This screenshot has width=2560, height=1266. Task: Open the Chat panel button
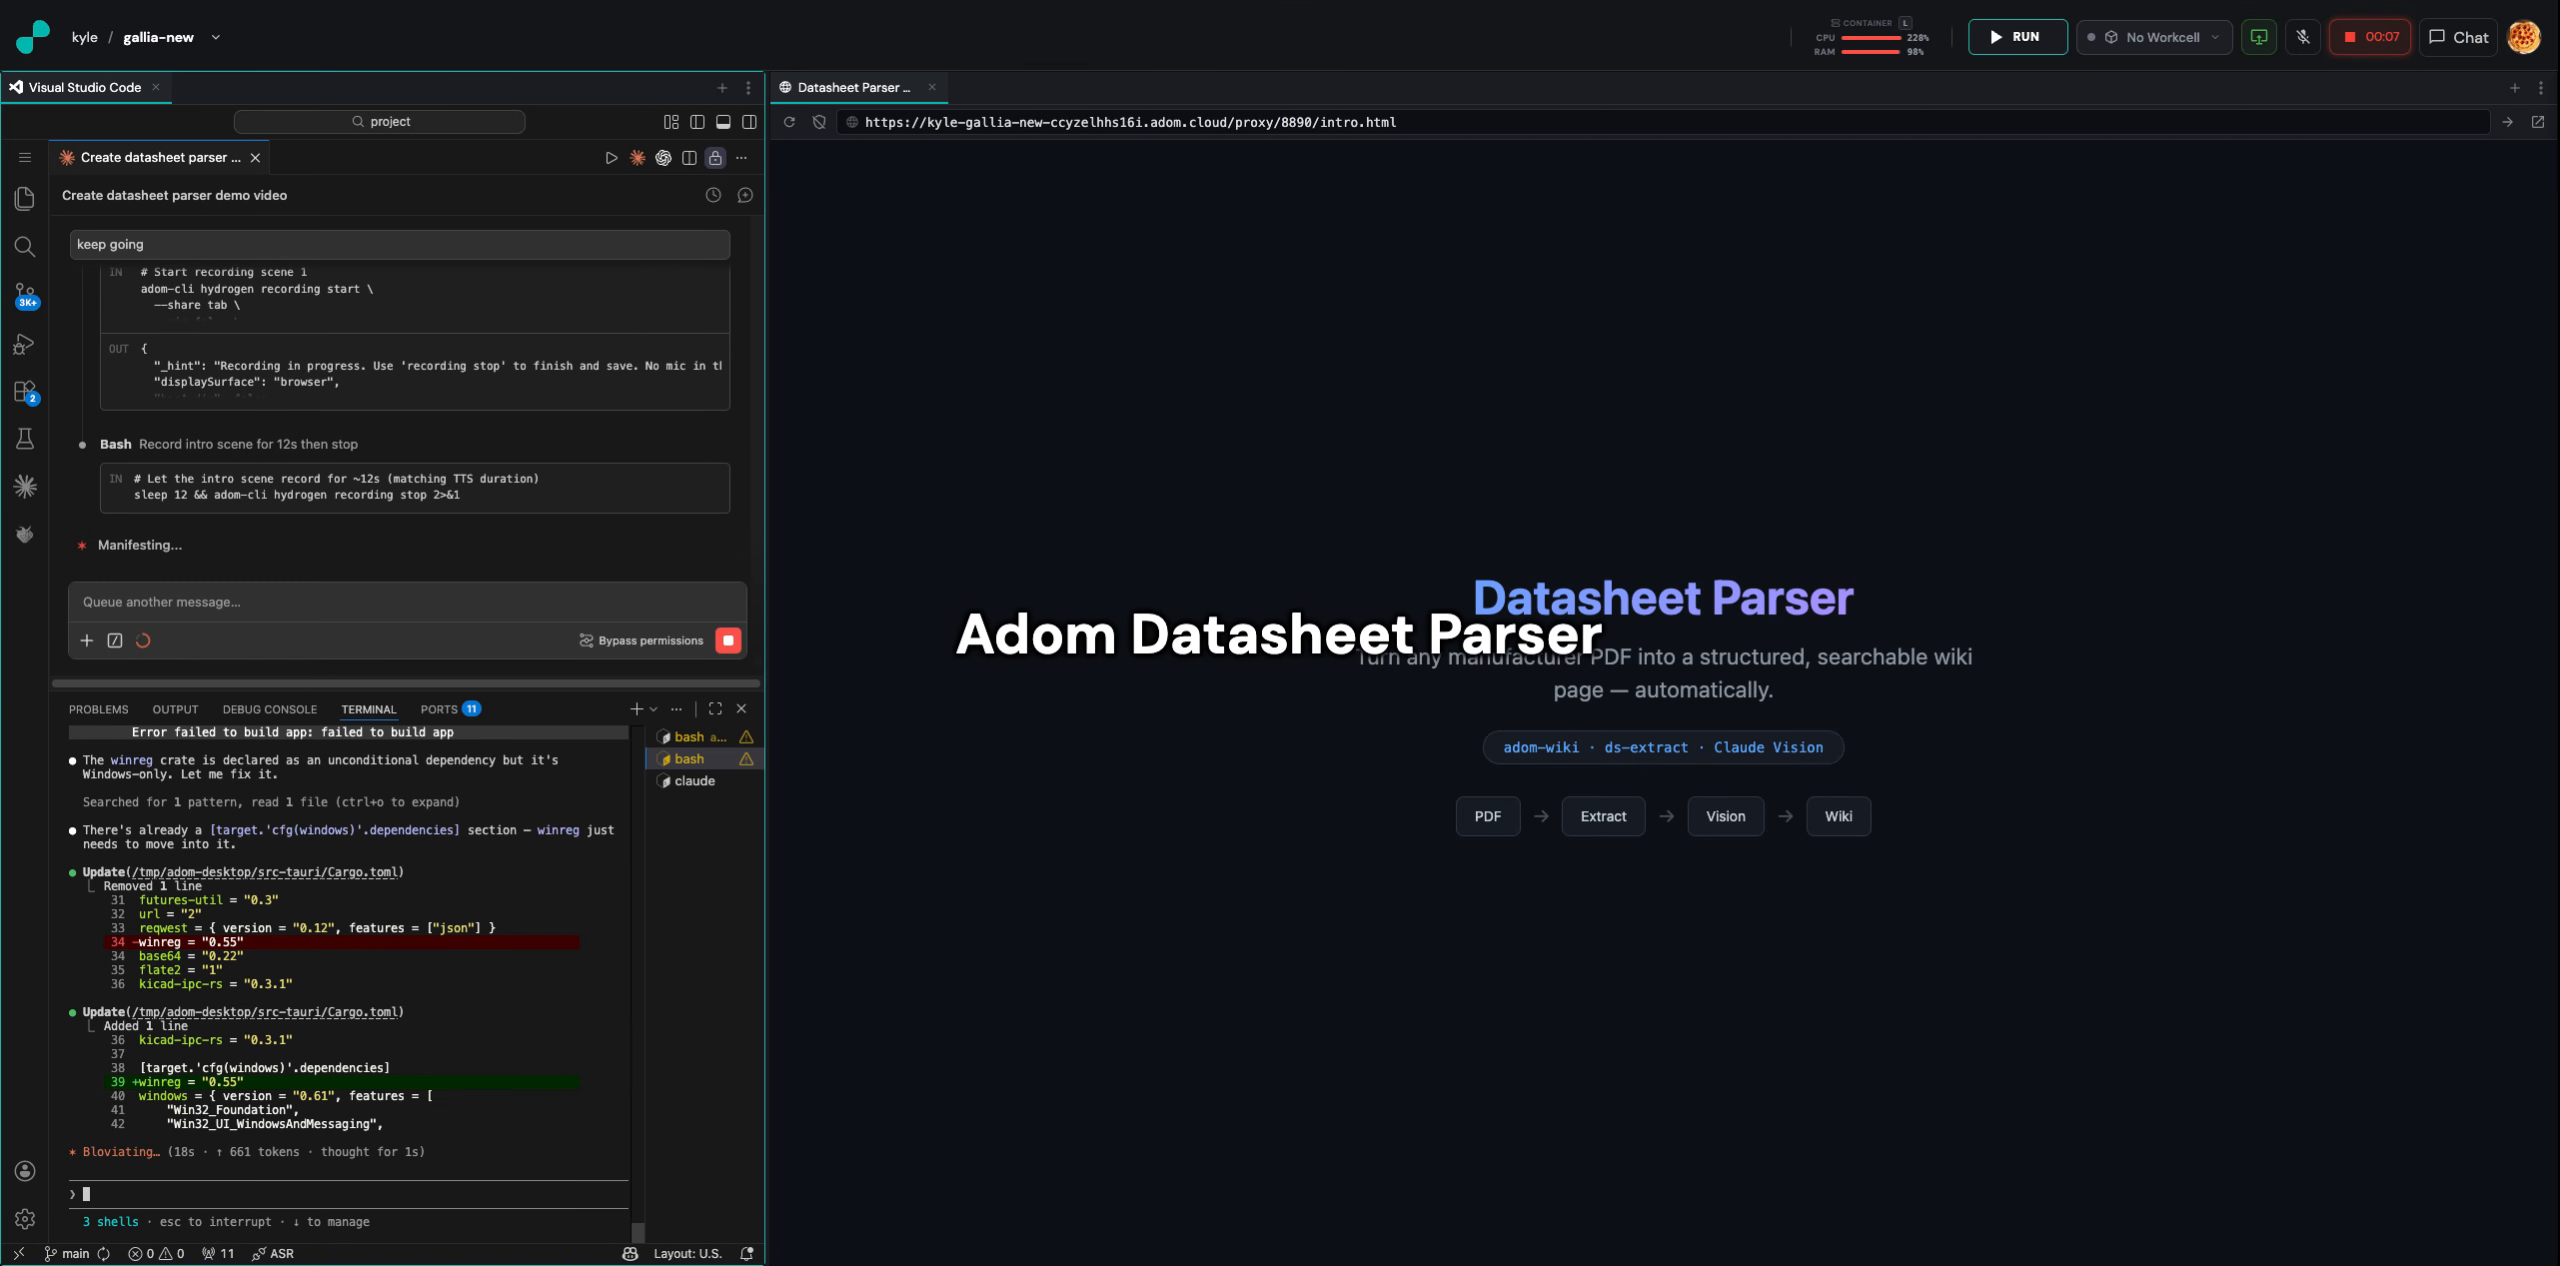[x=2458, y=37]
